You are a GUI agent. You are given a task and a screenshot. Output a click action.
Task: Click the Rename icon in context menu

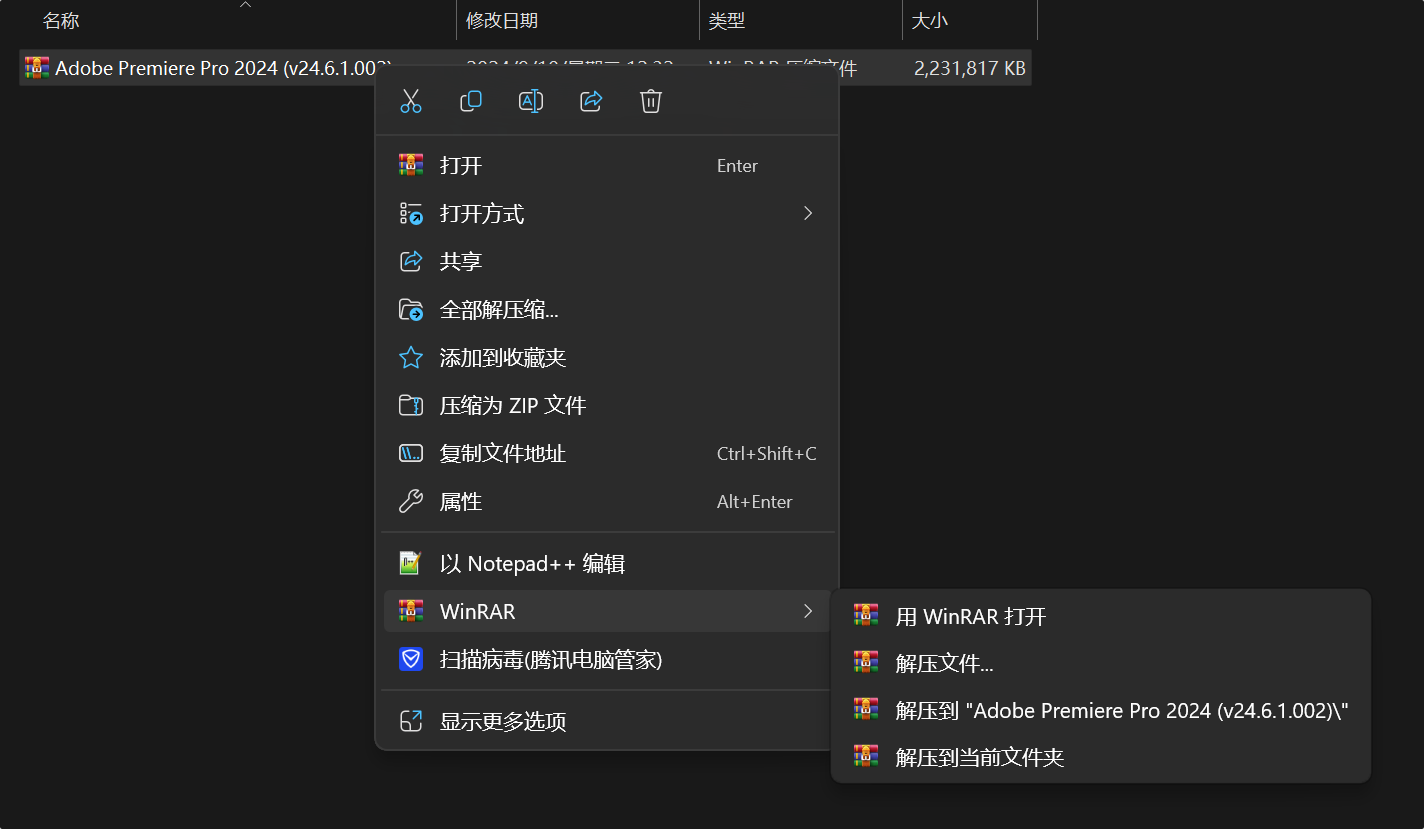point(531,101)
